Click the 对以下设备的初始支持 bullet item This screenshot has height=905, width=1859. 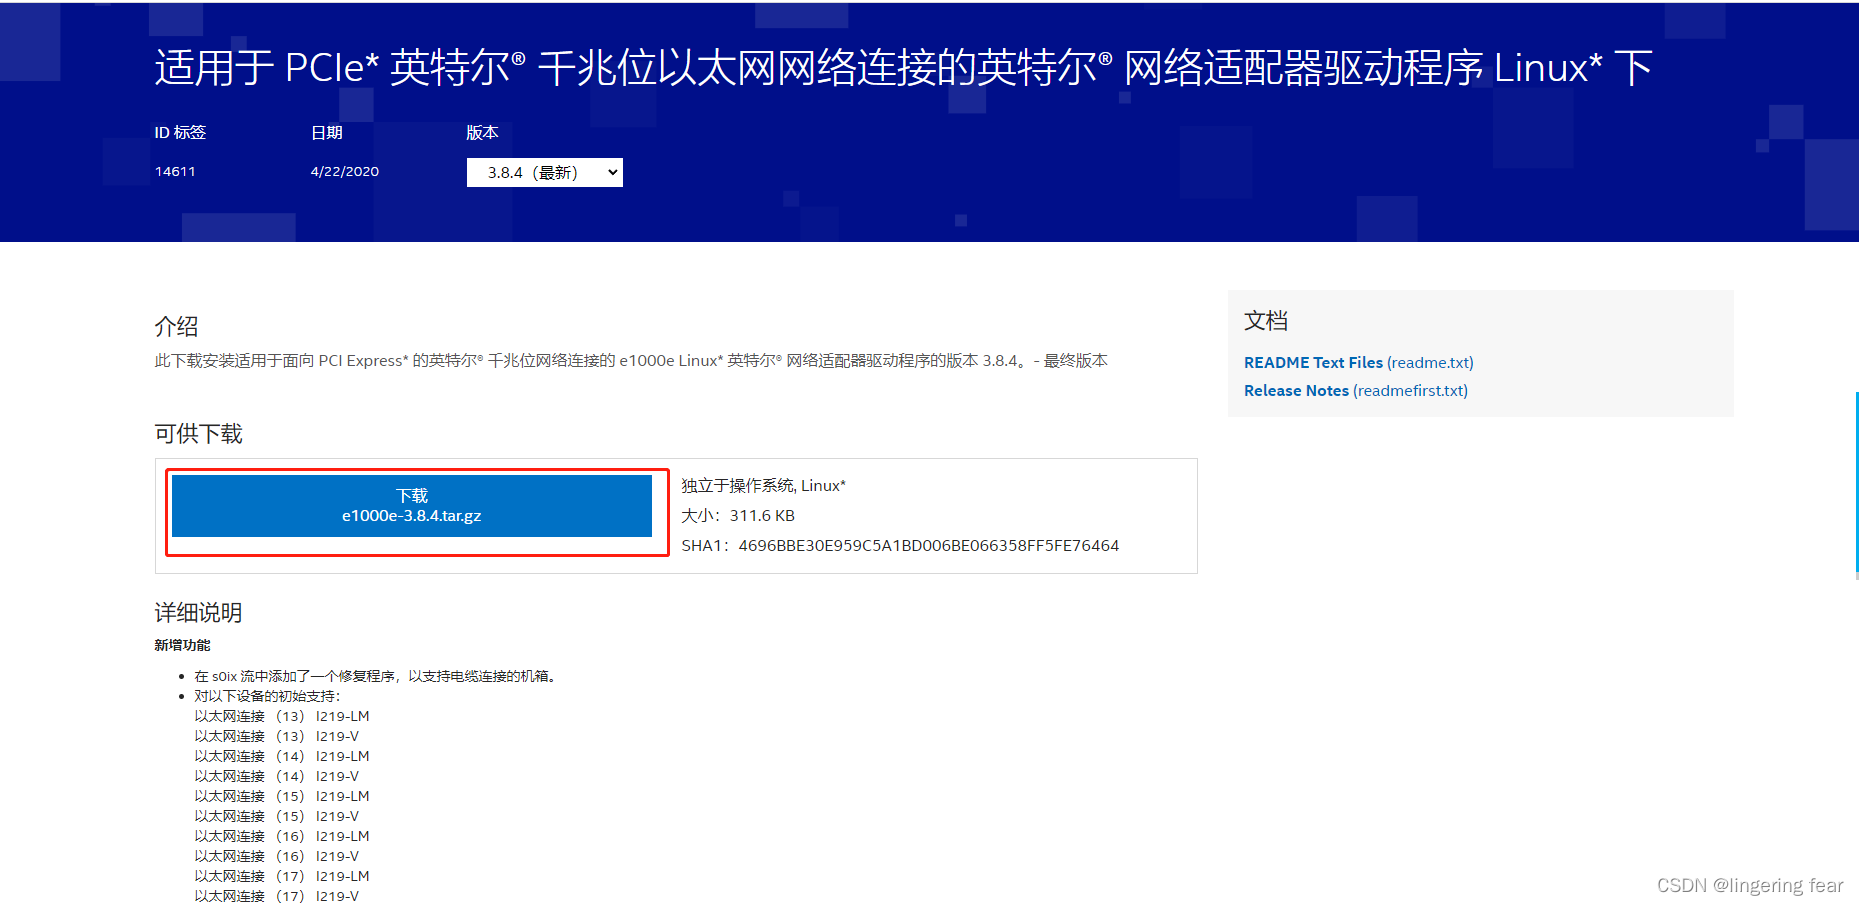coord(267,696)
